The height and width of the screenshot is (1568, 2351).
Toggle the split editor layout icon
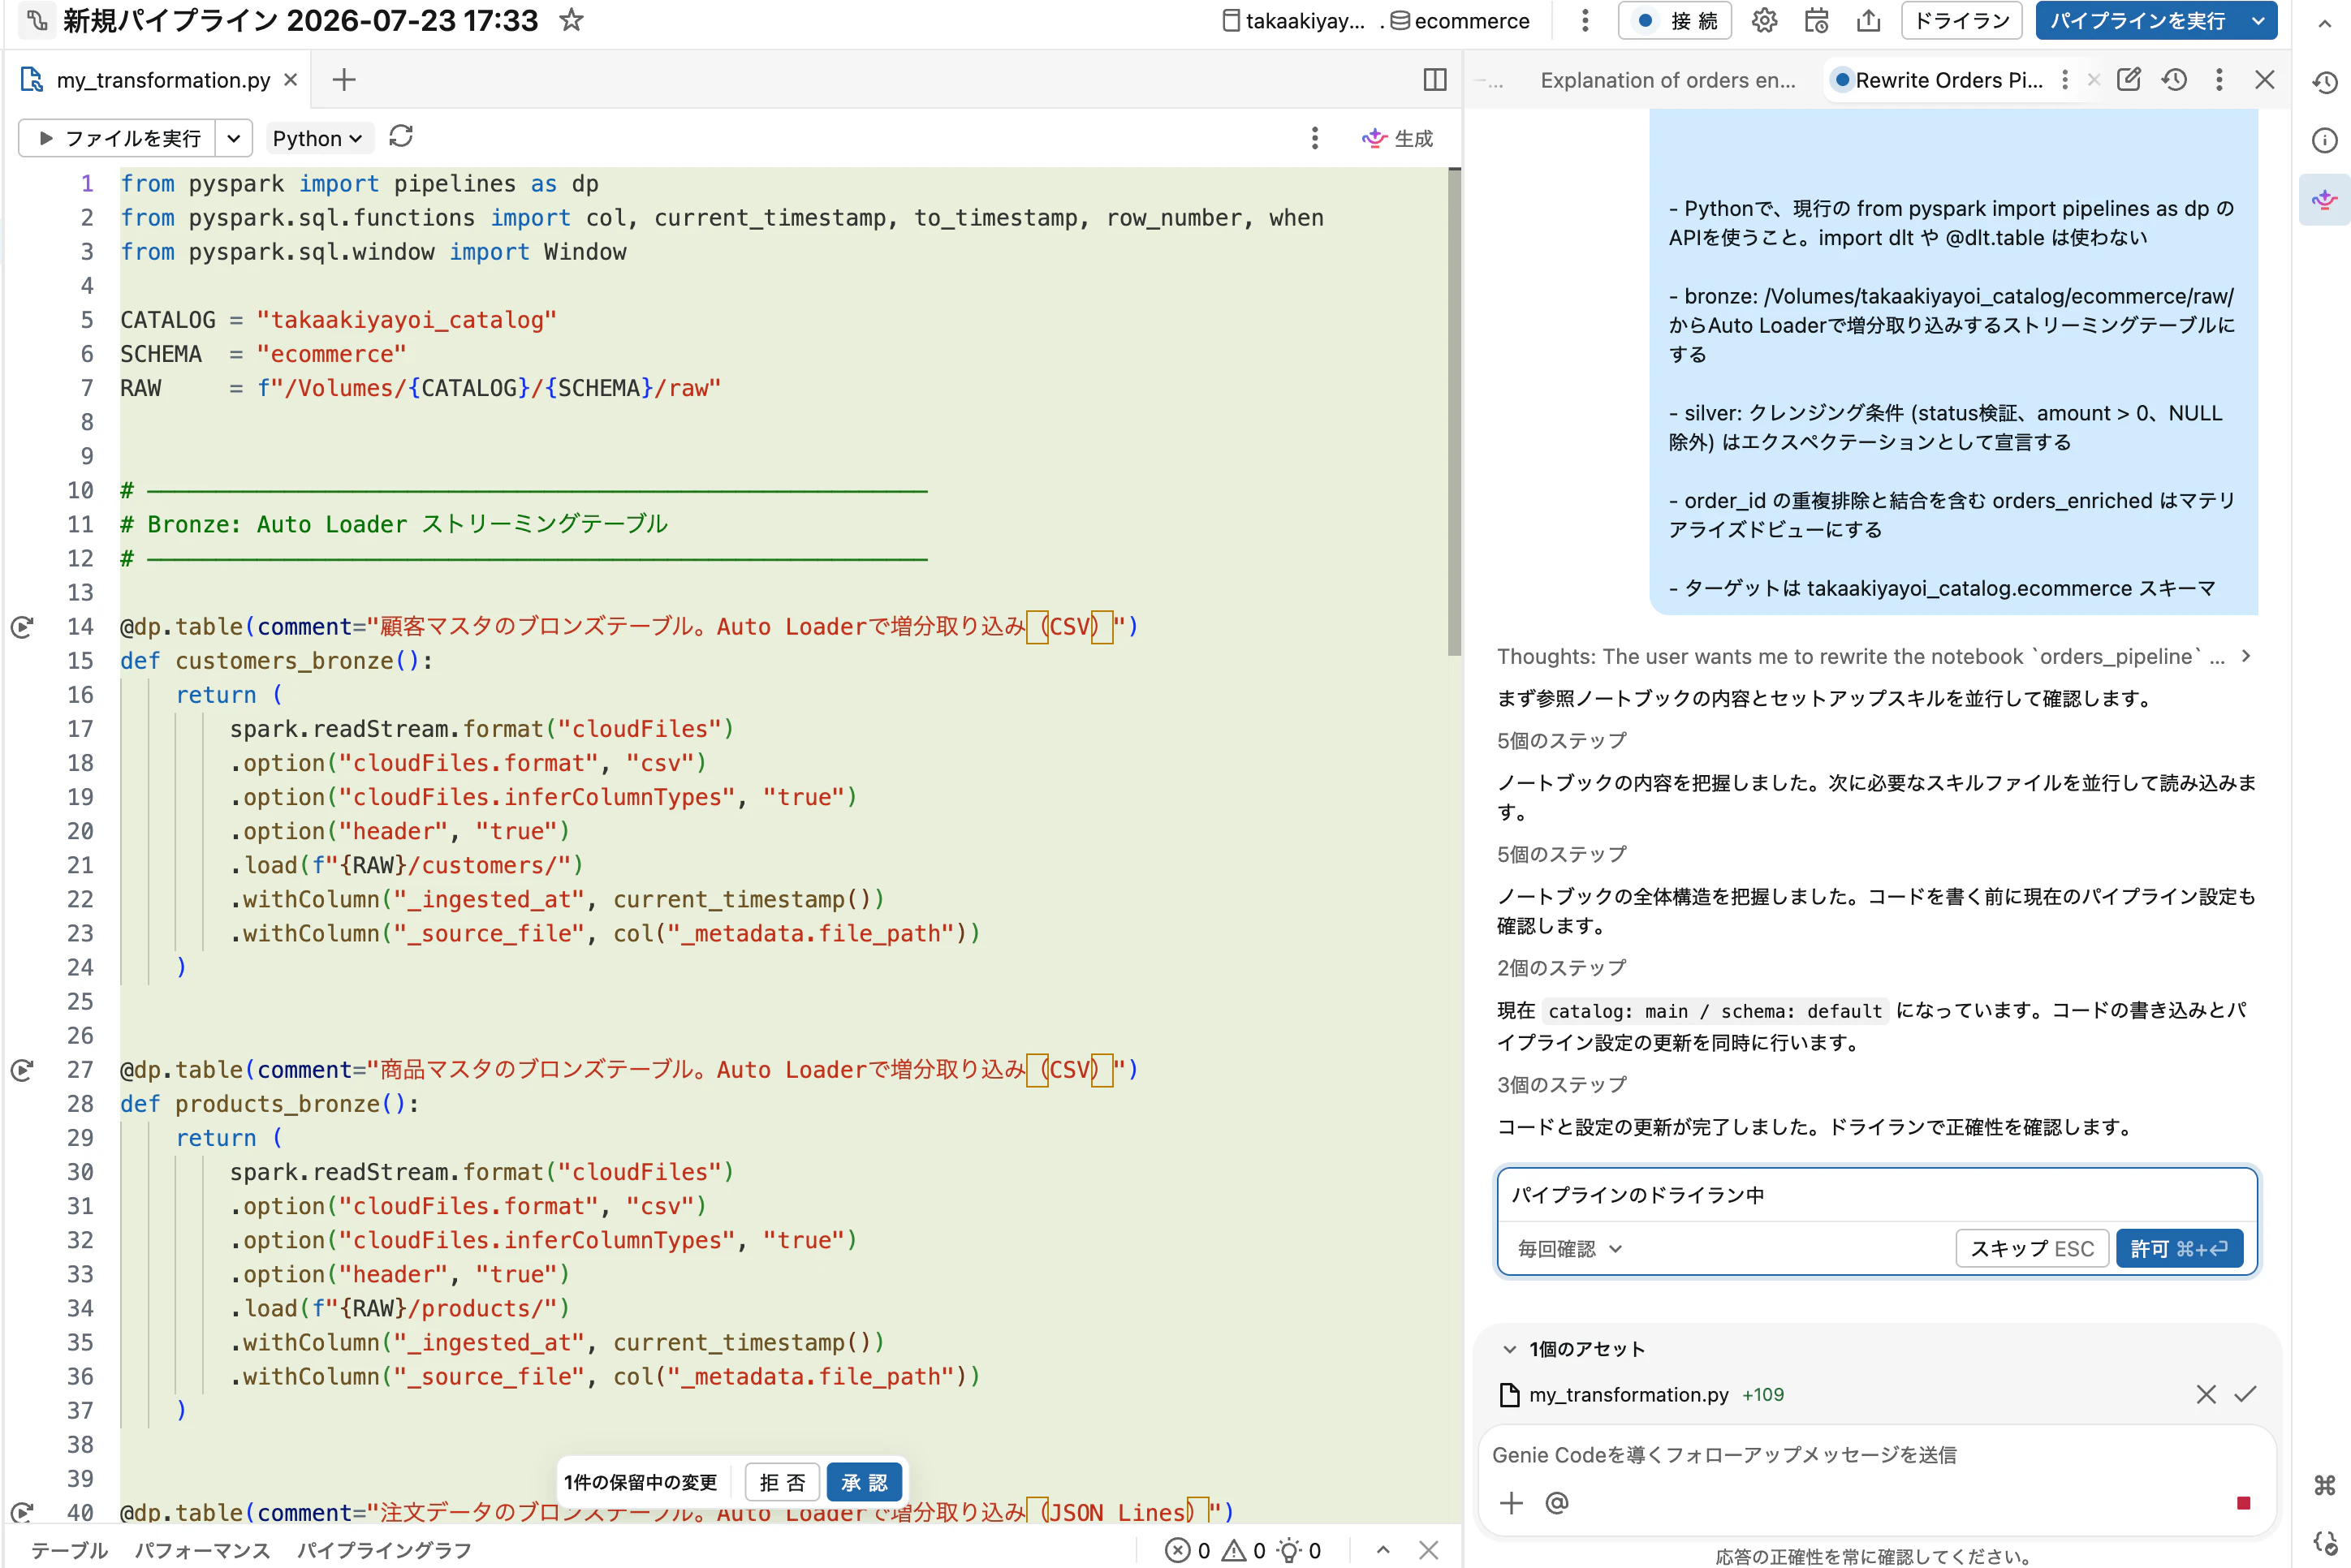click(x=1435, y=80)
